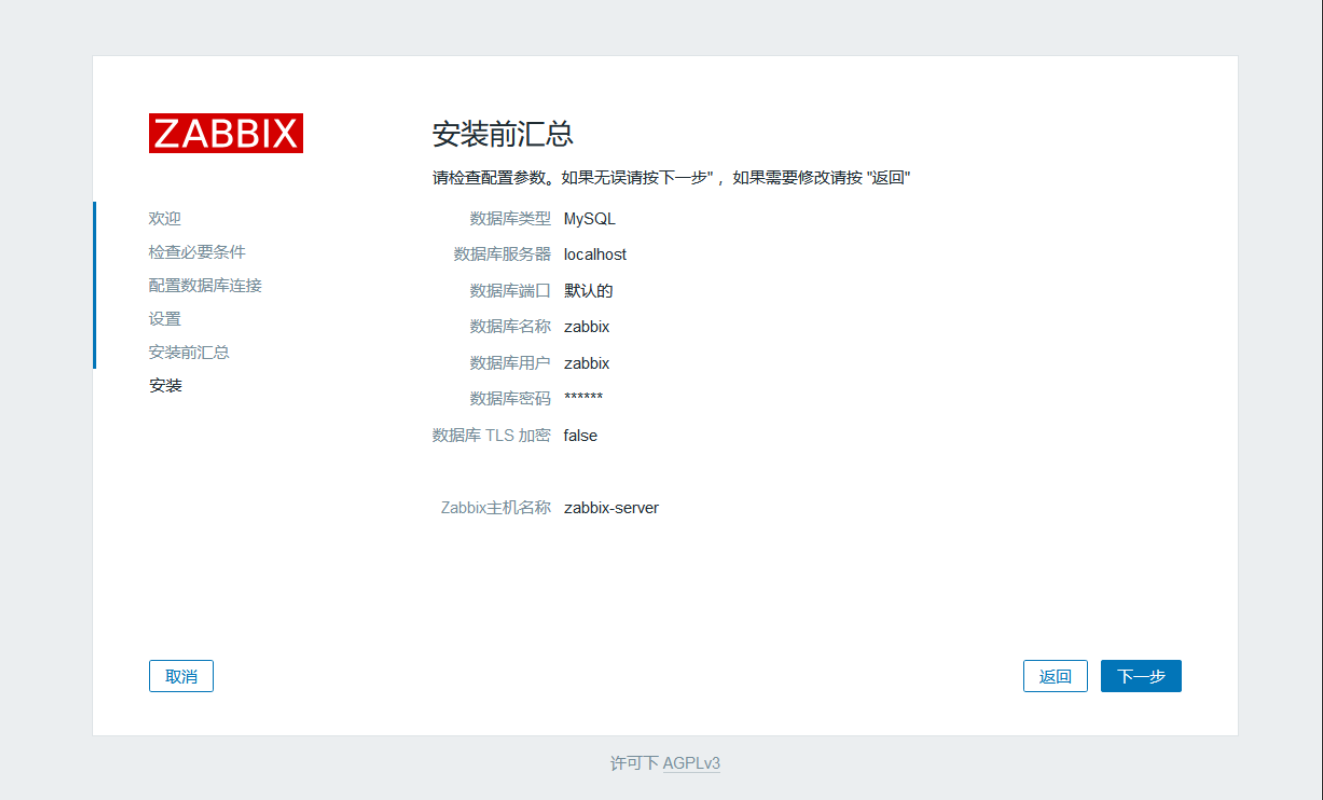Click the 数据库密码 label
This screenshot has height=800, width=1323.
click(510, 399)
